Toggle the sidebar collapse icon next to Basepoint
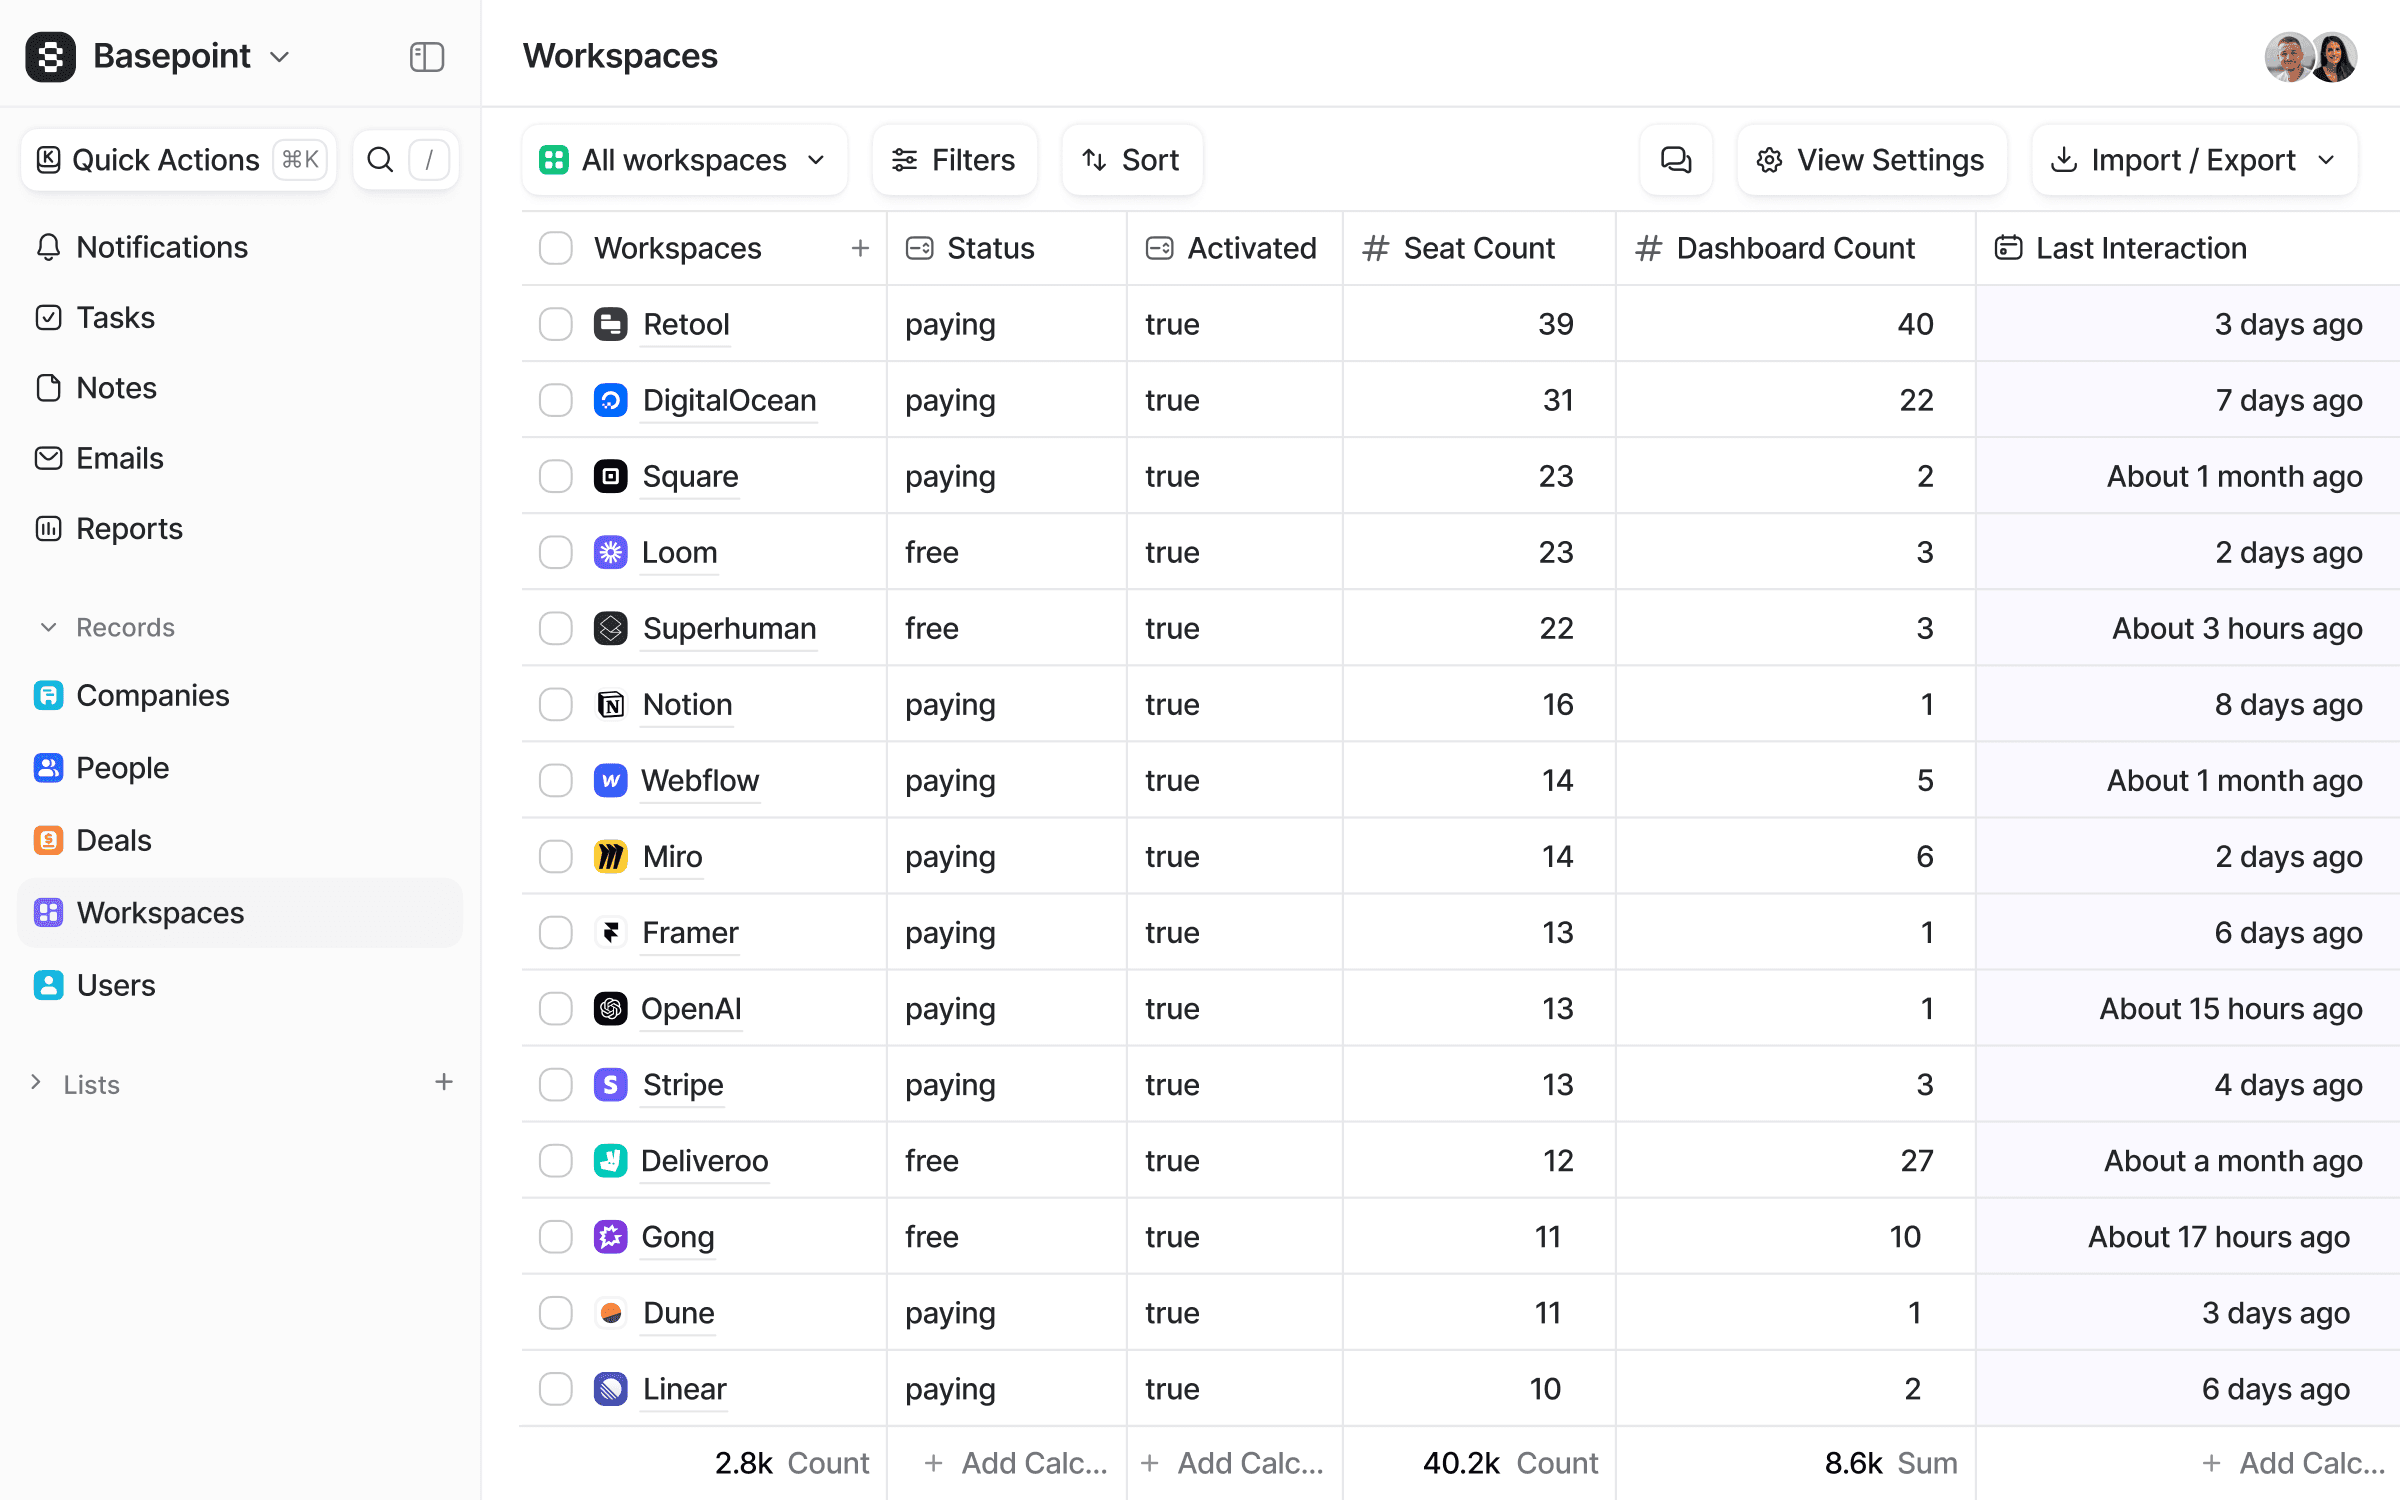2400x1500 pixels. (427, 57)
